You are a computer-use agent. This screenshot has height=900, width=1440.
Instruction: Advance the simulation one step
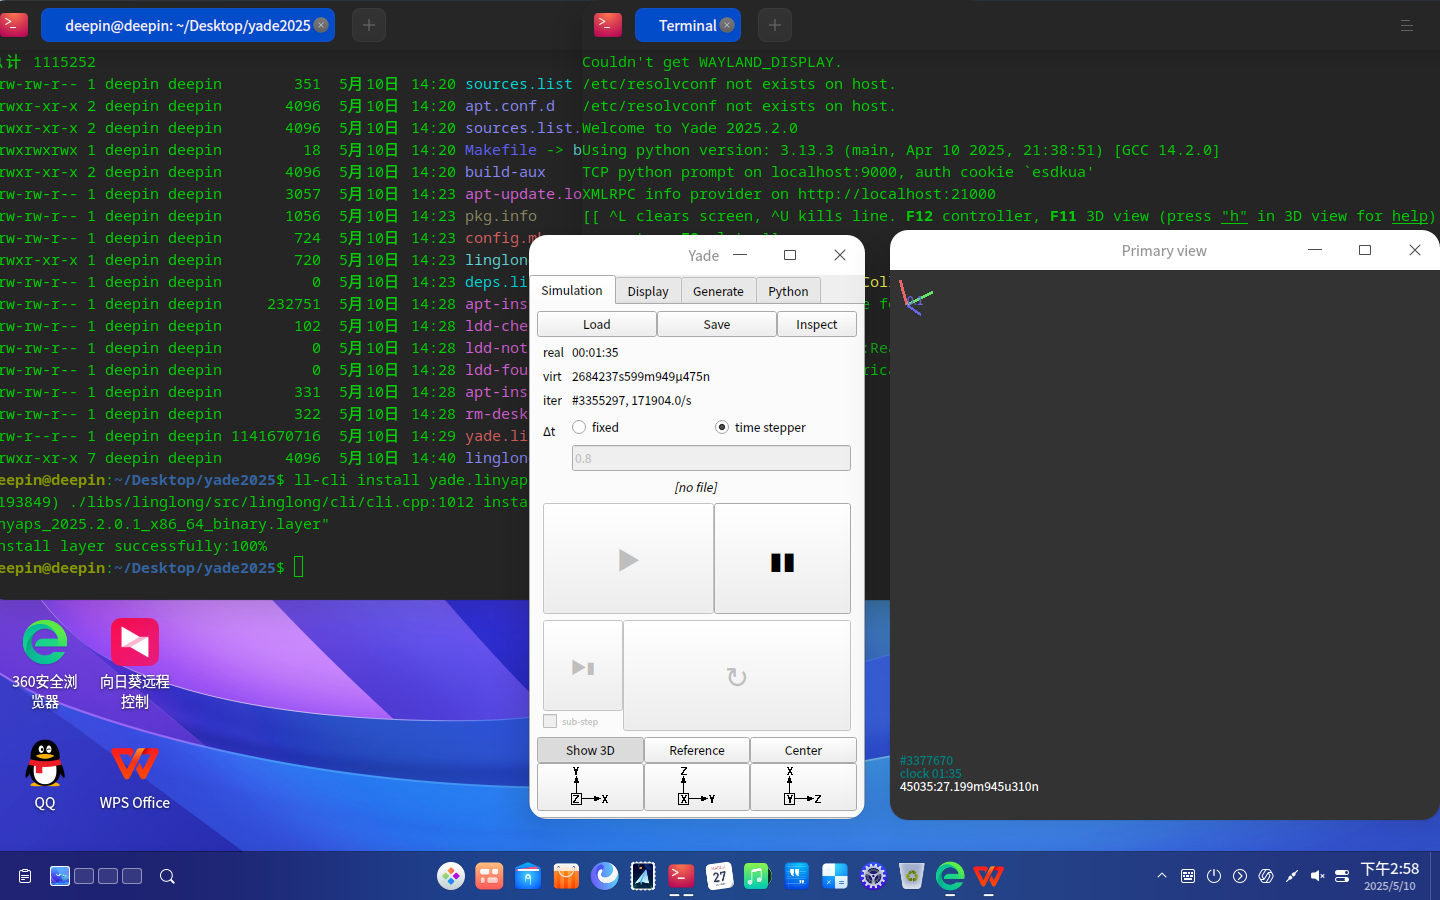pos(583,666)
